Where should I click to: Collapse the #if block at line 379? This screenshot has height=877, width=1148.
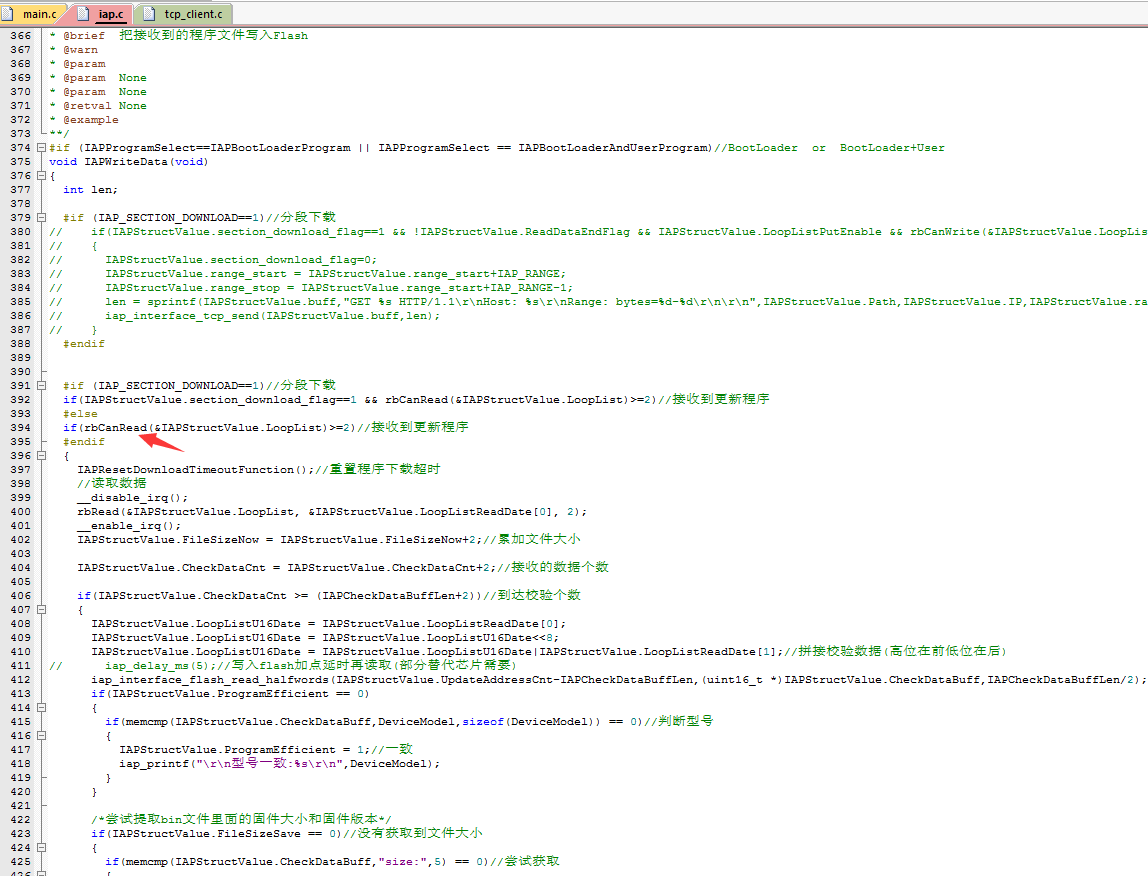coord(42,217)
